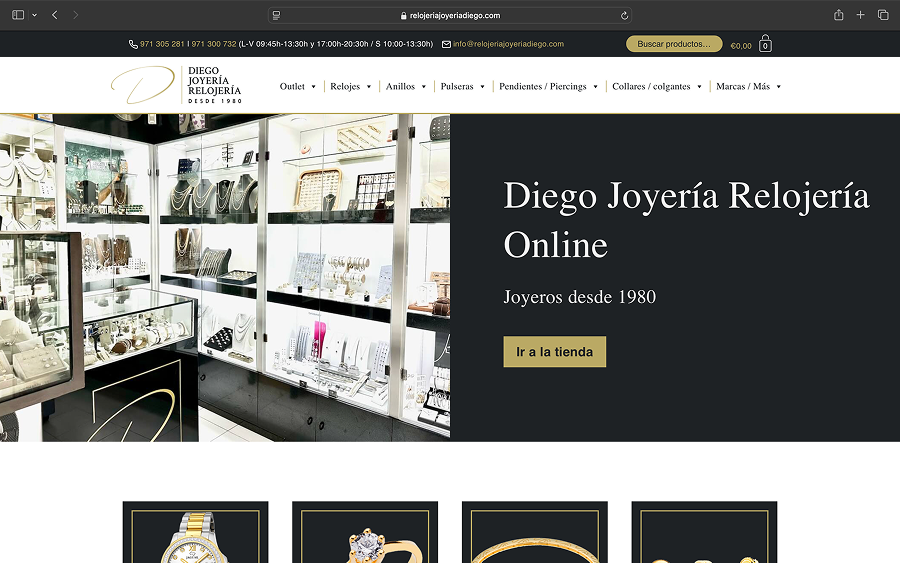Click the Diego Joyería Relojería logo
Screen dimensions: 900x563
tap(177, 85)
